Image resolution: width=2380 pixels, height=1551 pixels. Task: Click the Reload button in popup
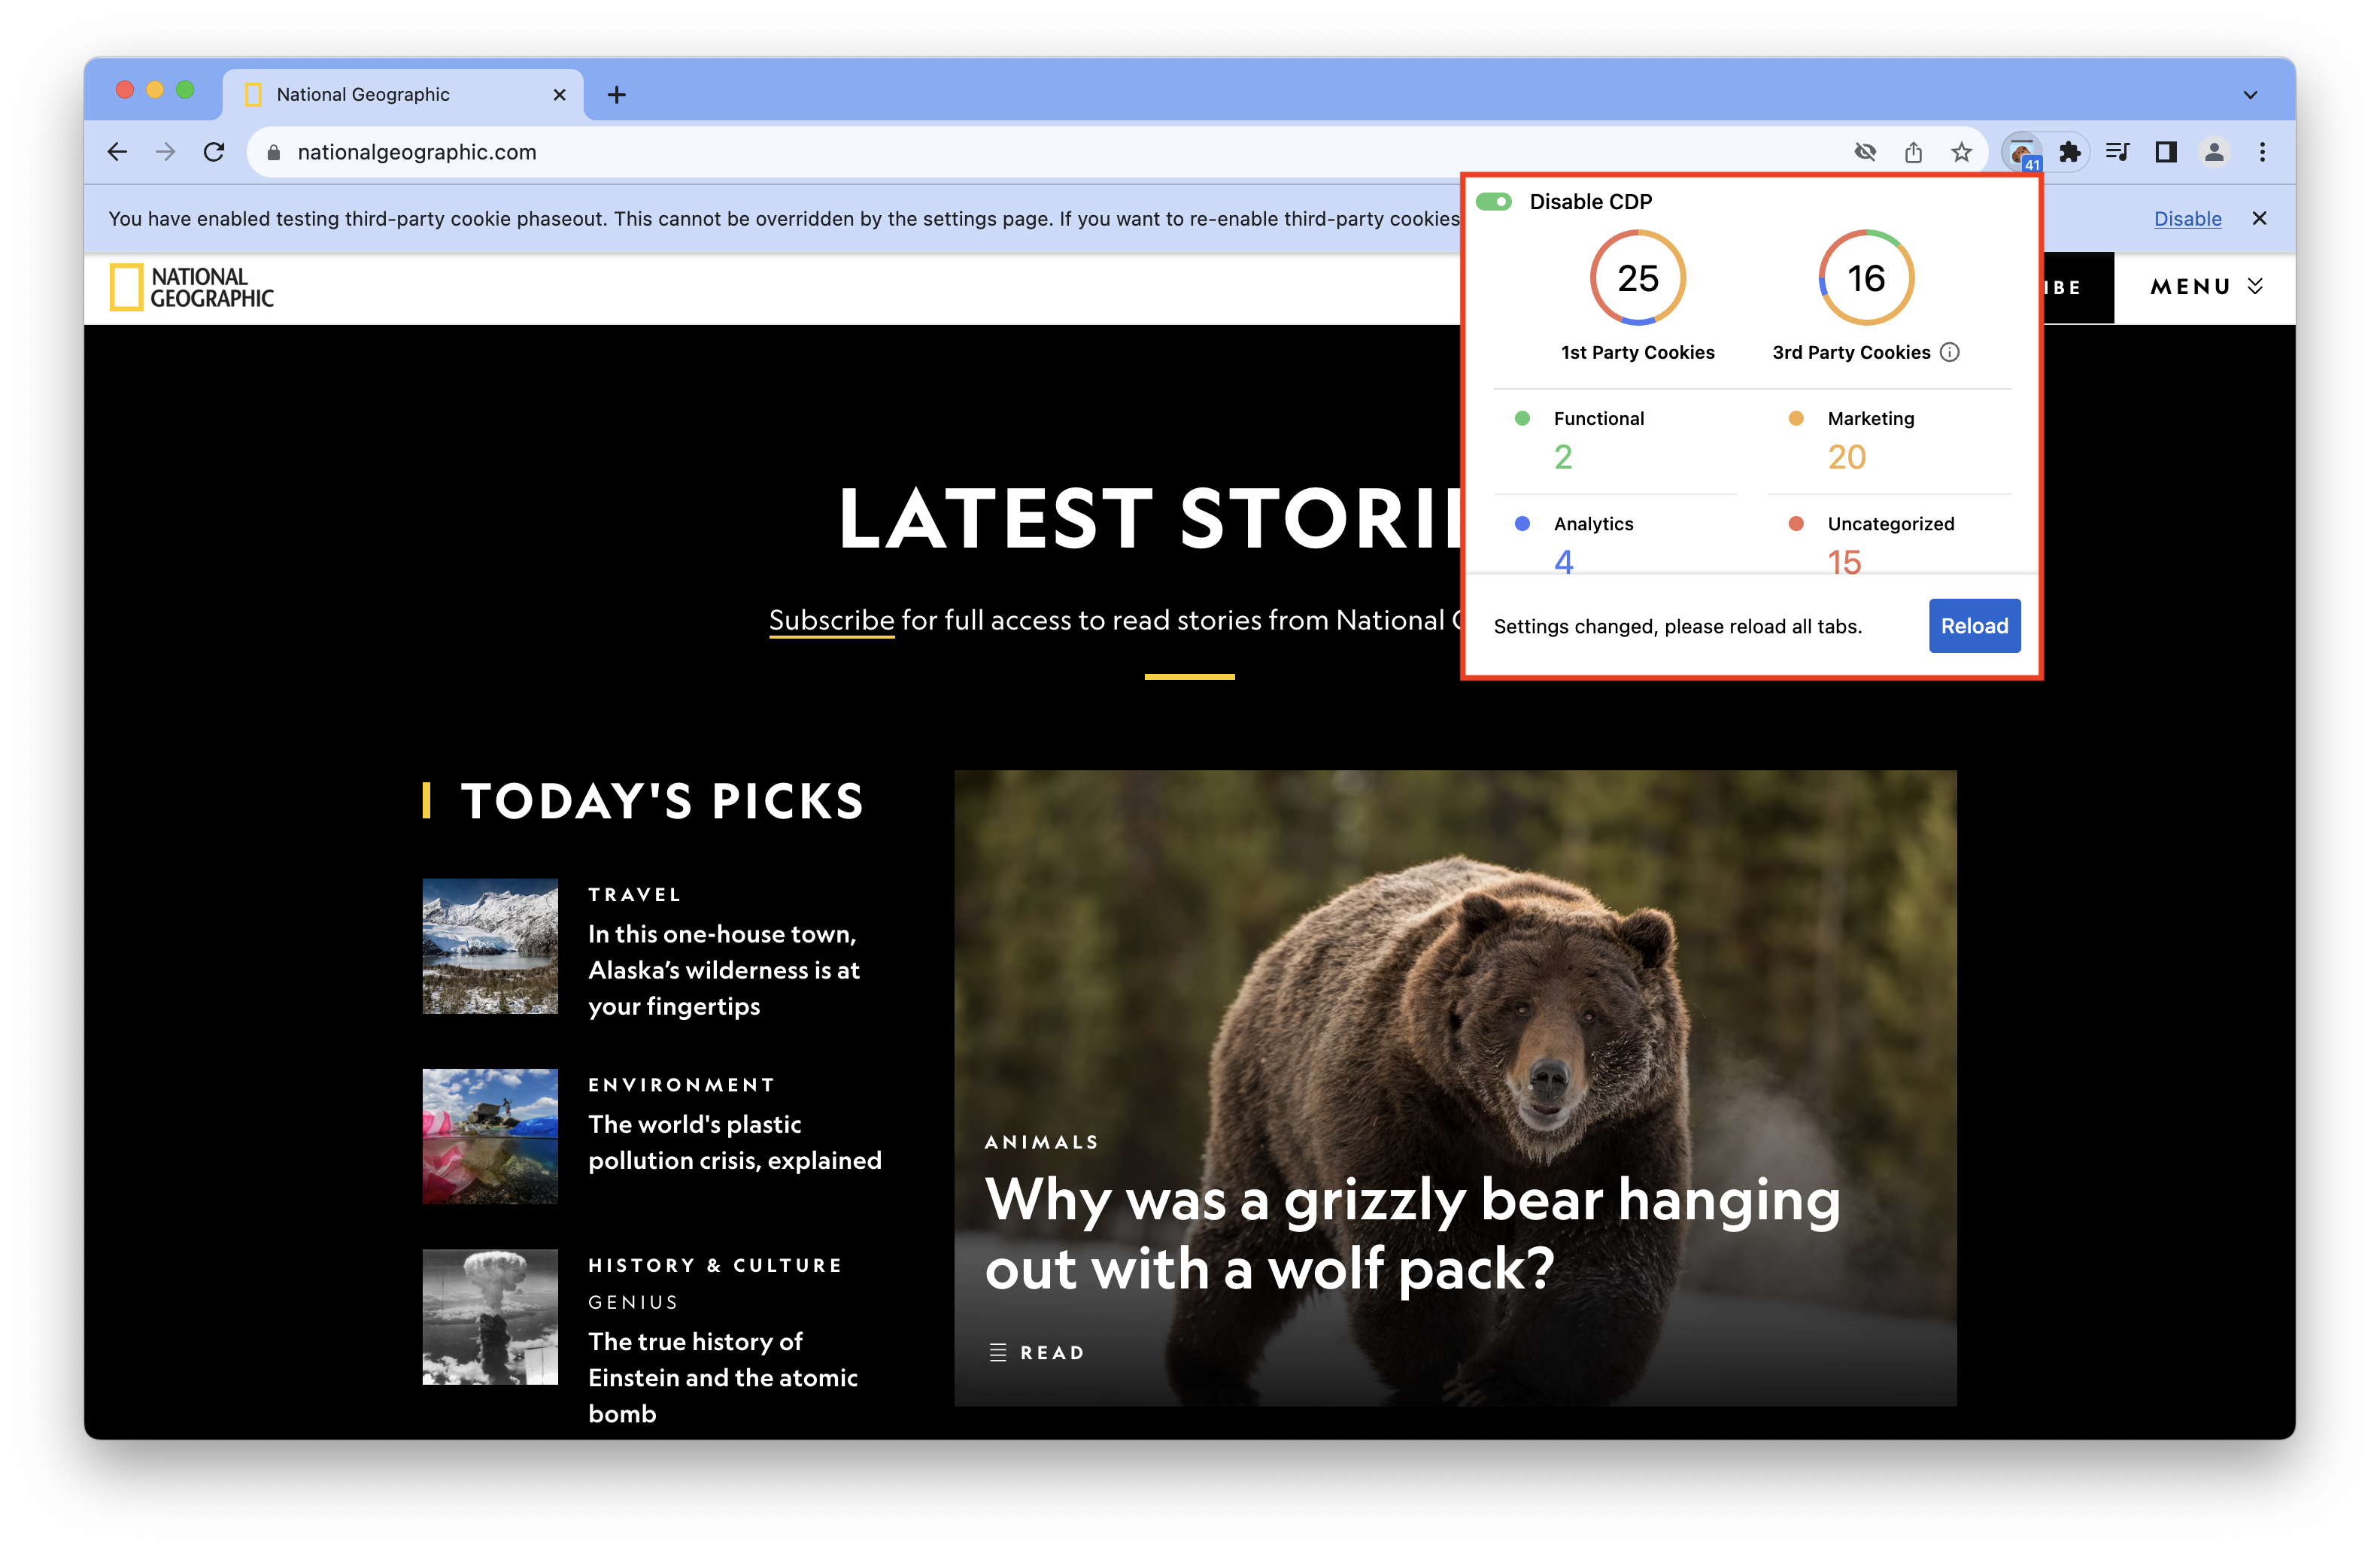(1974, 626)
